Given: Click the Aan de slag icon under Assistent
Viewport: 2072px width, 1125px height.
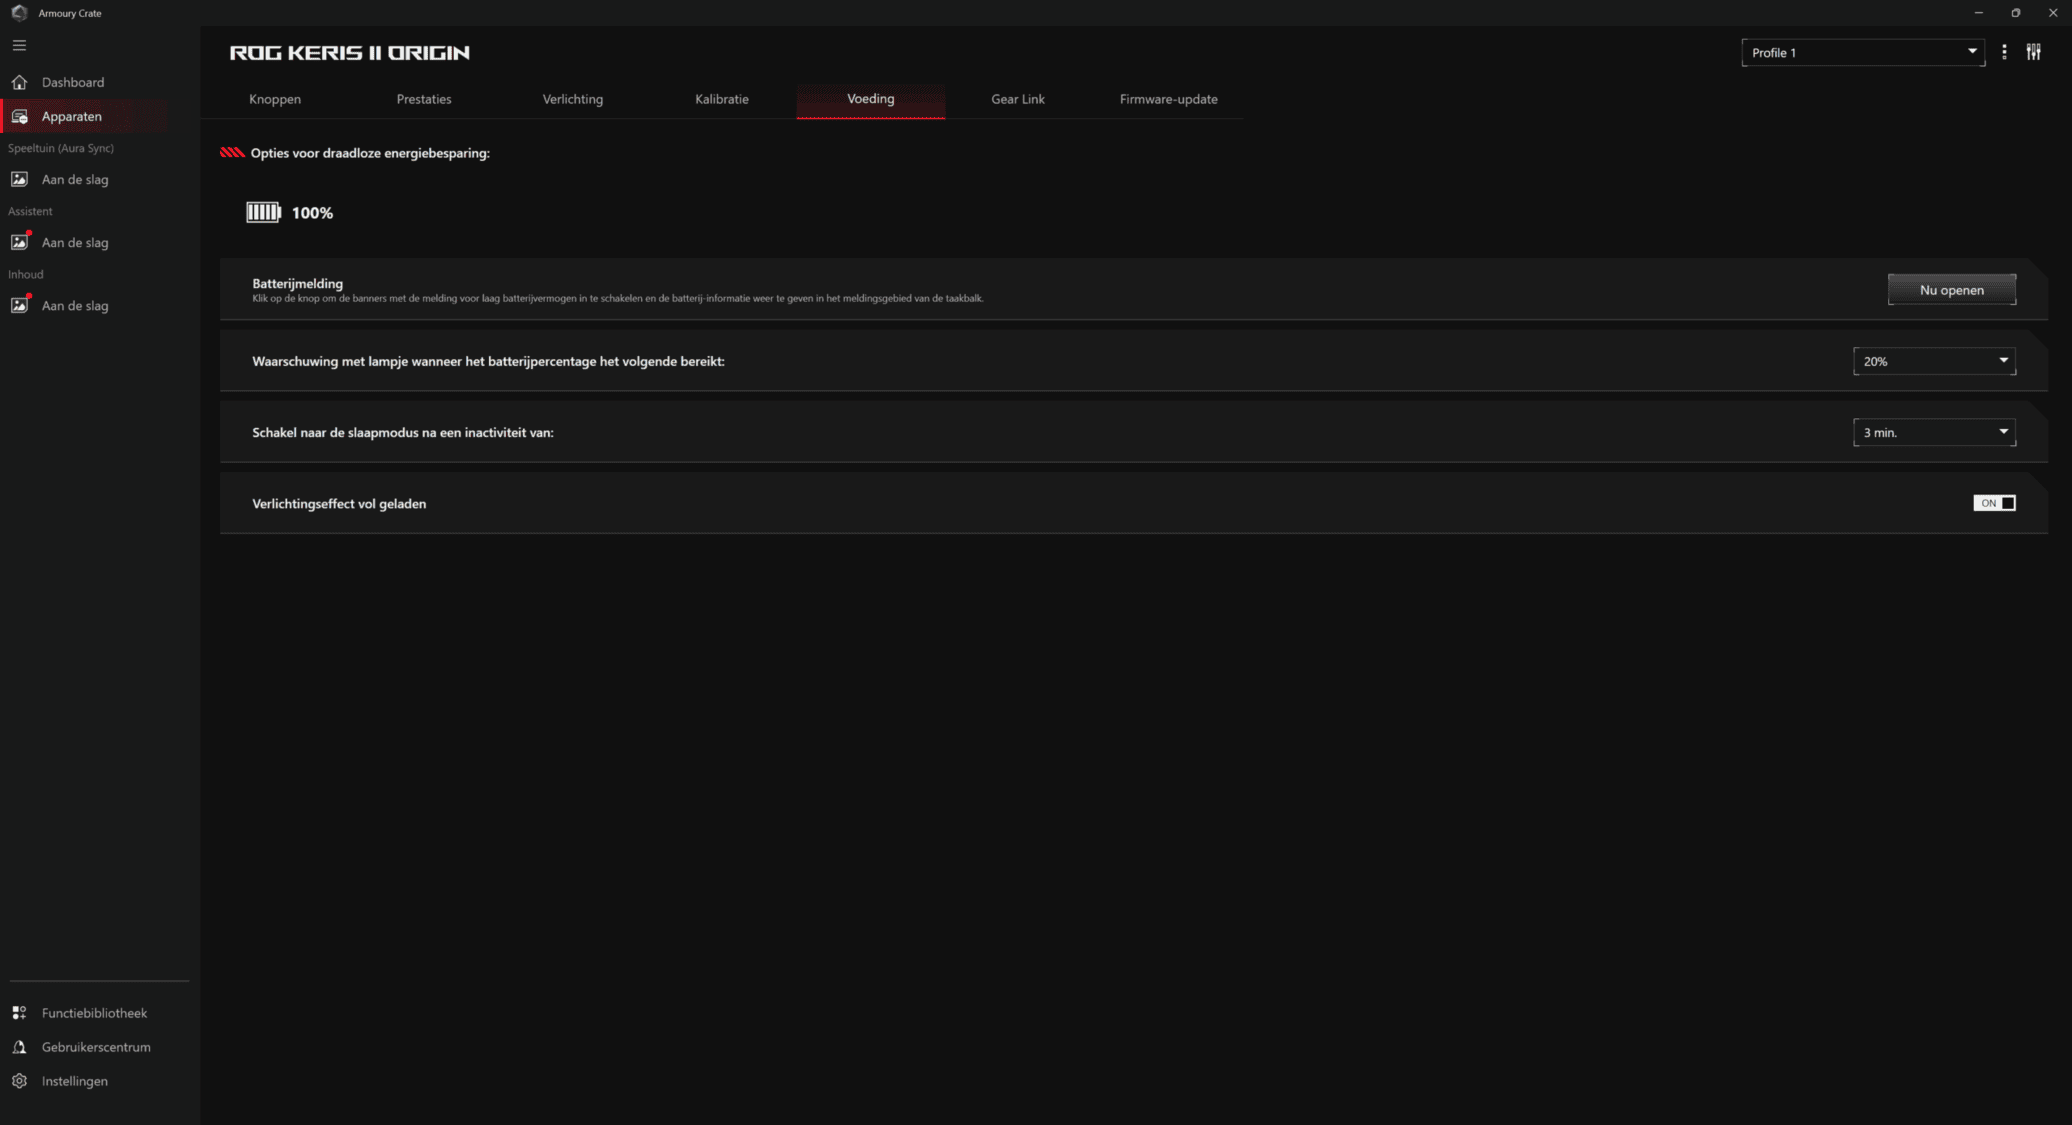Looking at the screenshot, I should tap(19, 242).
